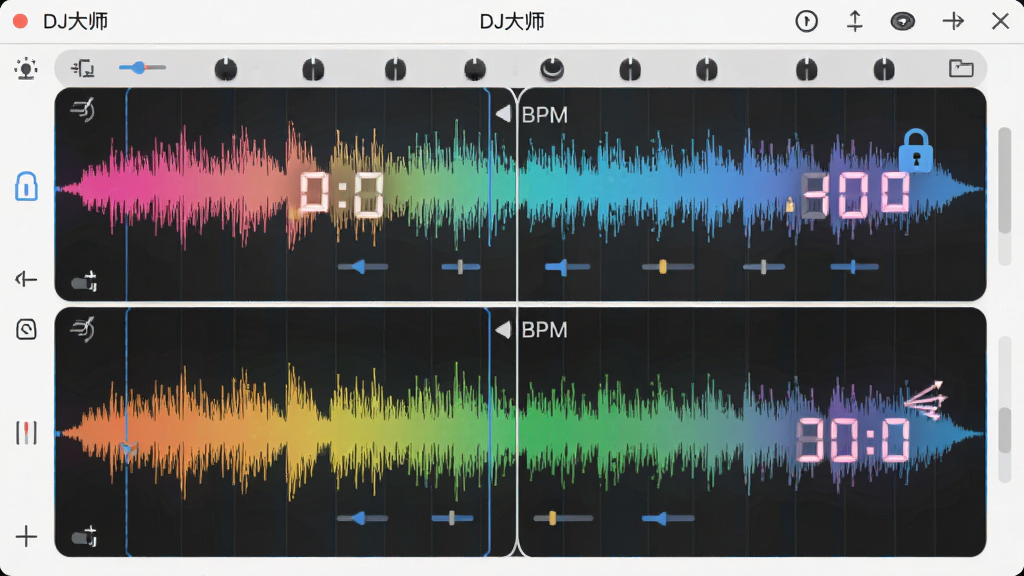Click the upper deck 0:0 time display
Viewport: 1024px width, 576px height.
click(342, 194)
